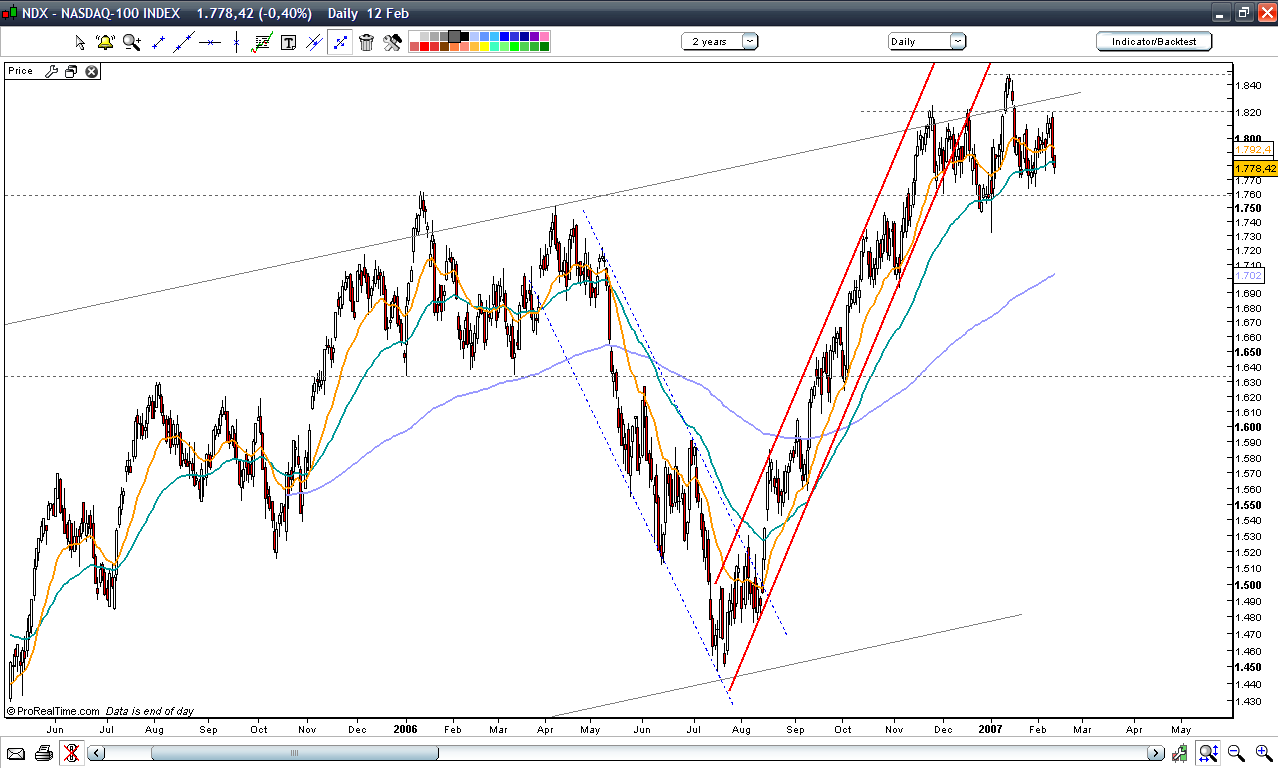Click the purple 1.702 price label
The height and width of the screenshot is (768, 1278).
click(1250, 275)
